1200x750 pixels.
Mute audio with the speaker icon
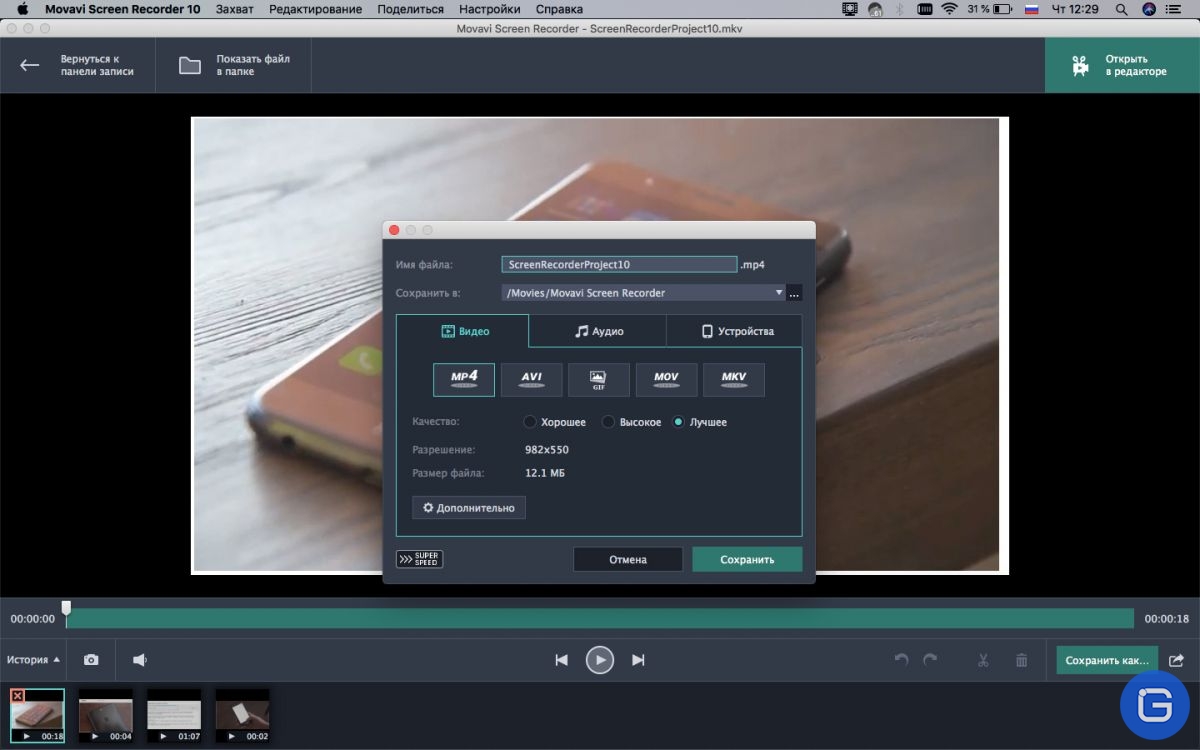[x=140, y=660]
